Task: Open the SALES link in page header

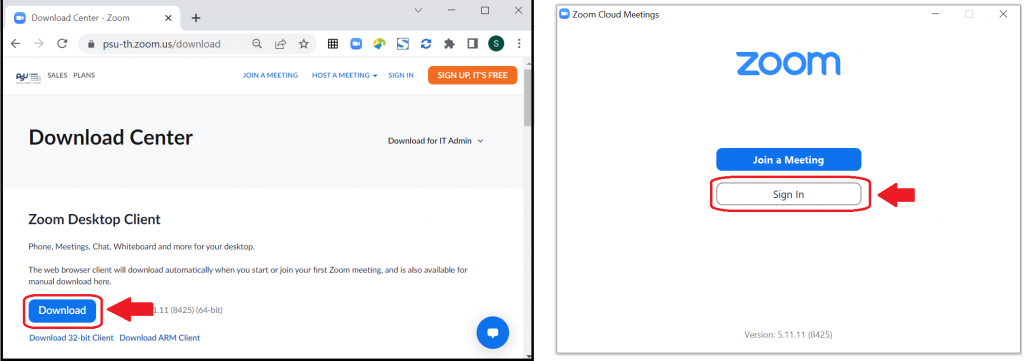Action: (57, 76)
